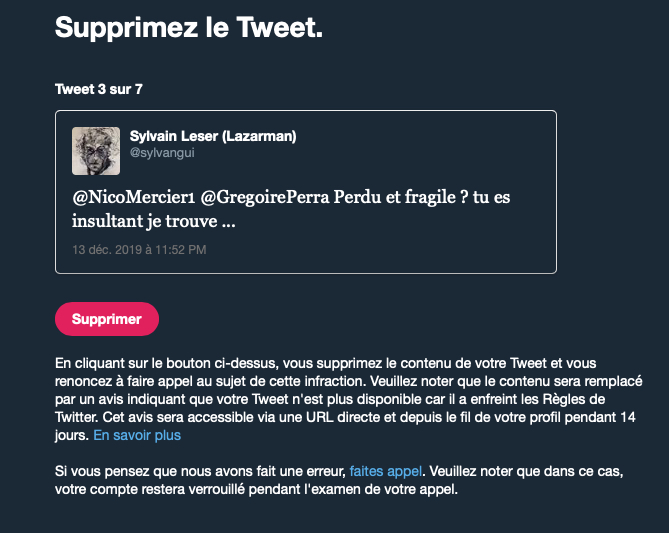Click the pink Supprimer button
The width and height of the screenshot is (669, 533).
coord(107,319)
